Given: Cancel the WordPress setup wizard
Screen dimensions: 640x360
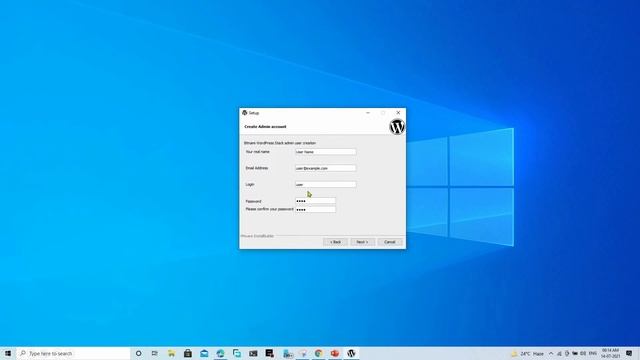Looking at the screenshot, I should [389, 242].
